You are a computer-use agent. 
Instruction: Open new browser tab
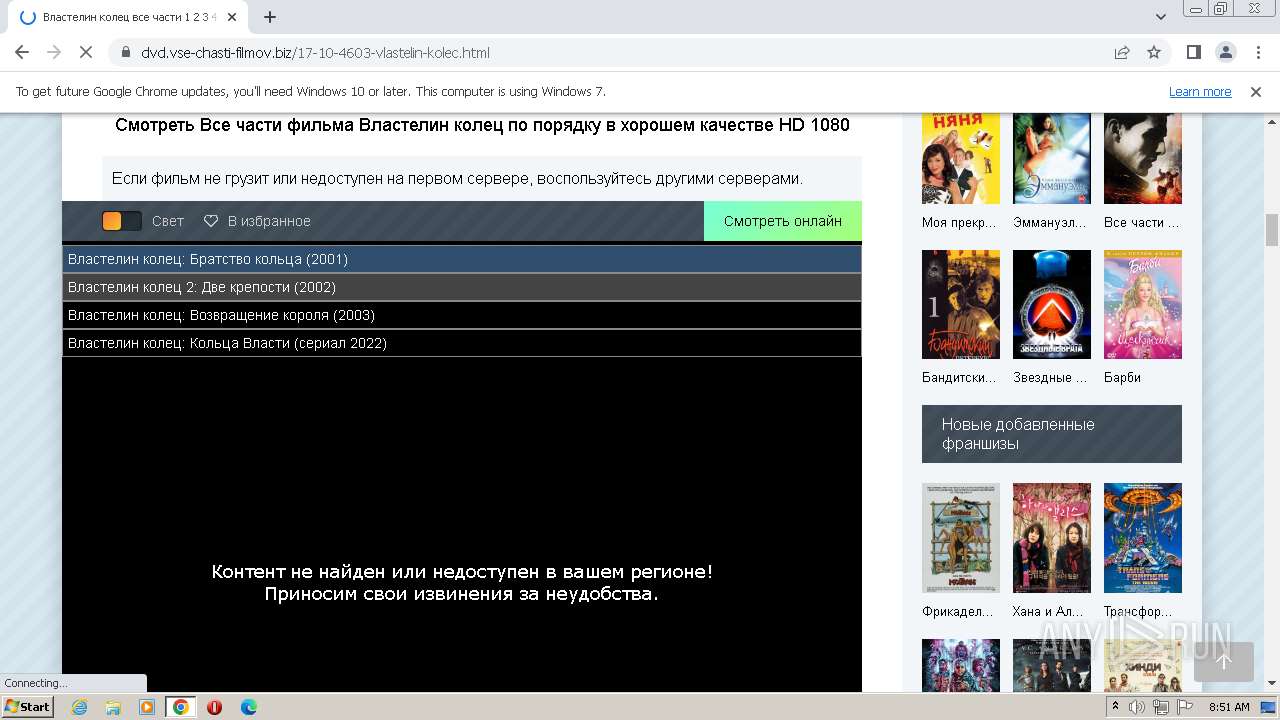(270, 17)
